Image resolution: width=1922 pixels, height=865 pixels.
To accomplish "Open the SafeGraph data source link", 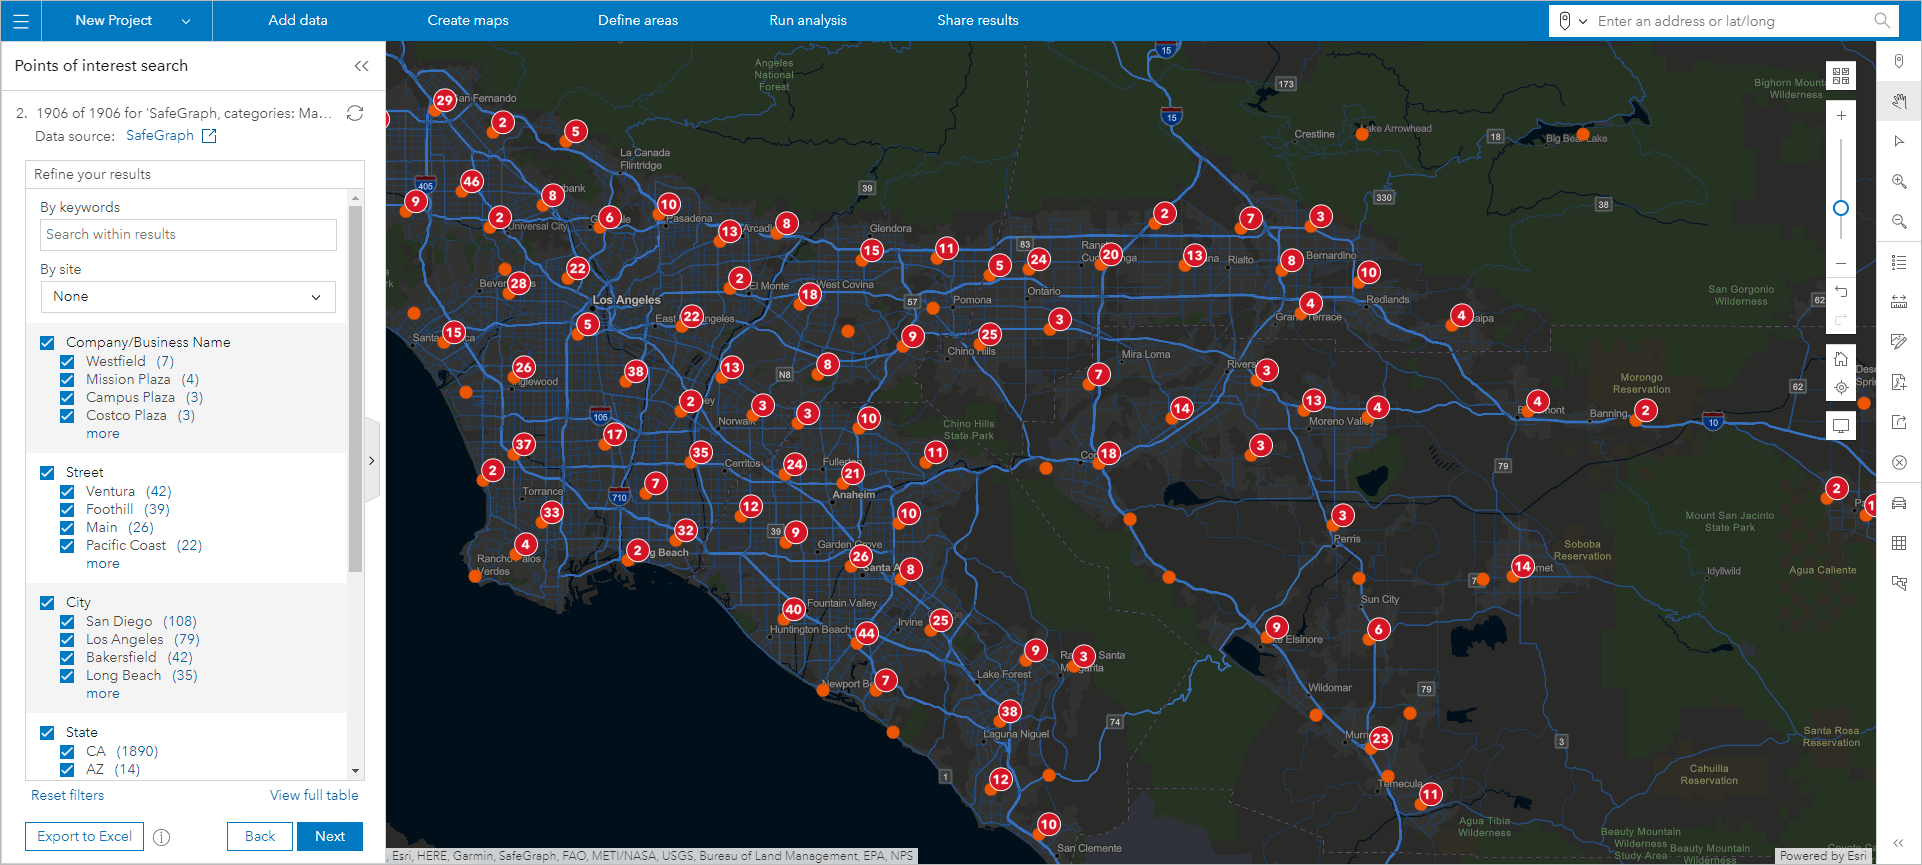I will 160,136.
